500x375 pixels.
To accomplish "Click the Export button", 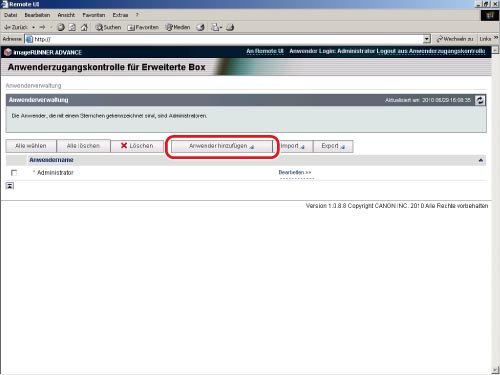I will point(333,146).
